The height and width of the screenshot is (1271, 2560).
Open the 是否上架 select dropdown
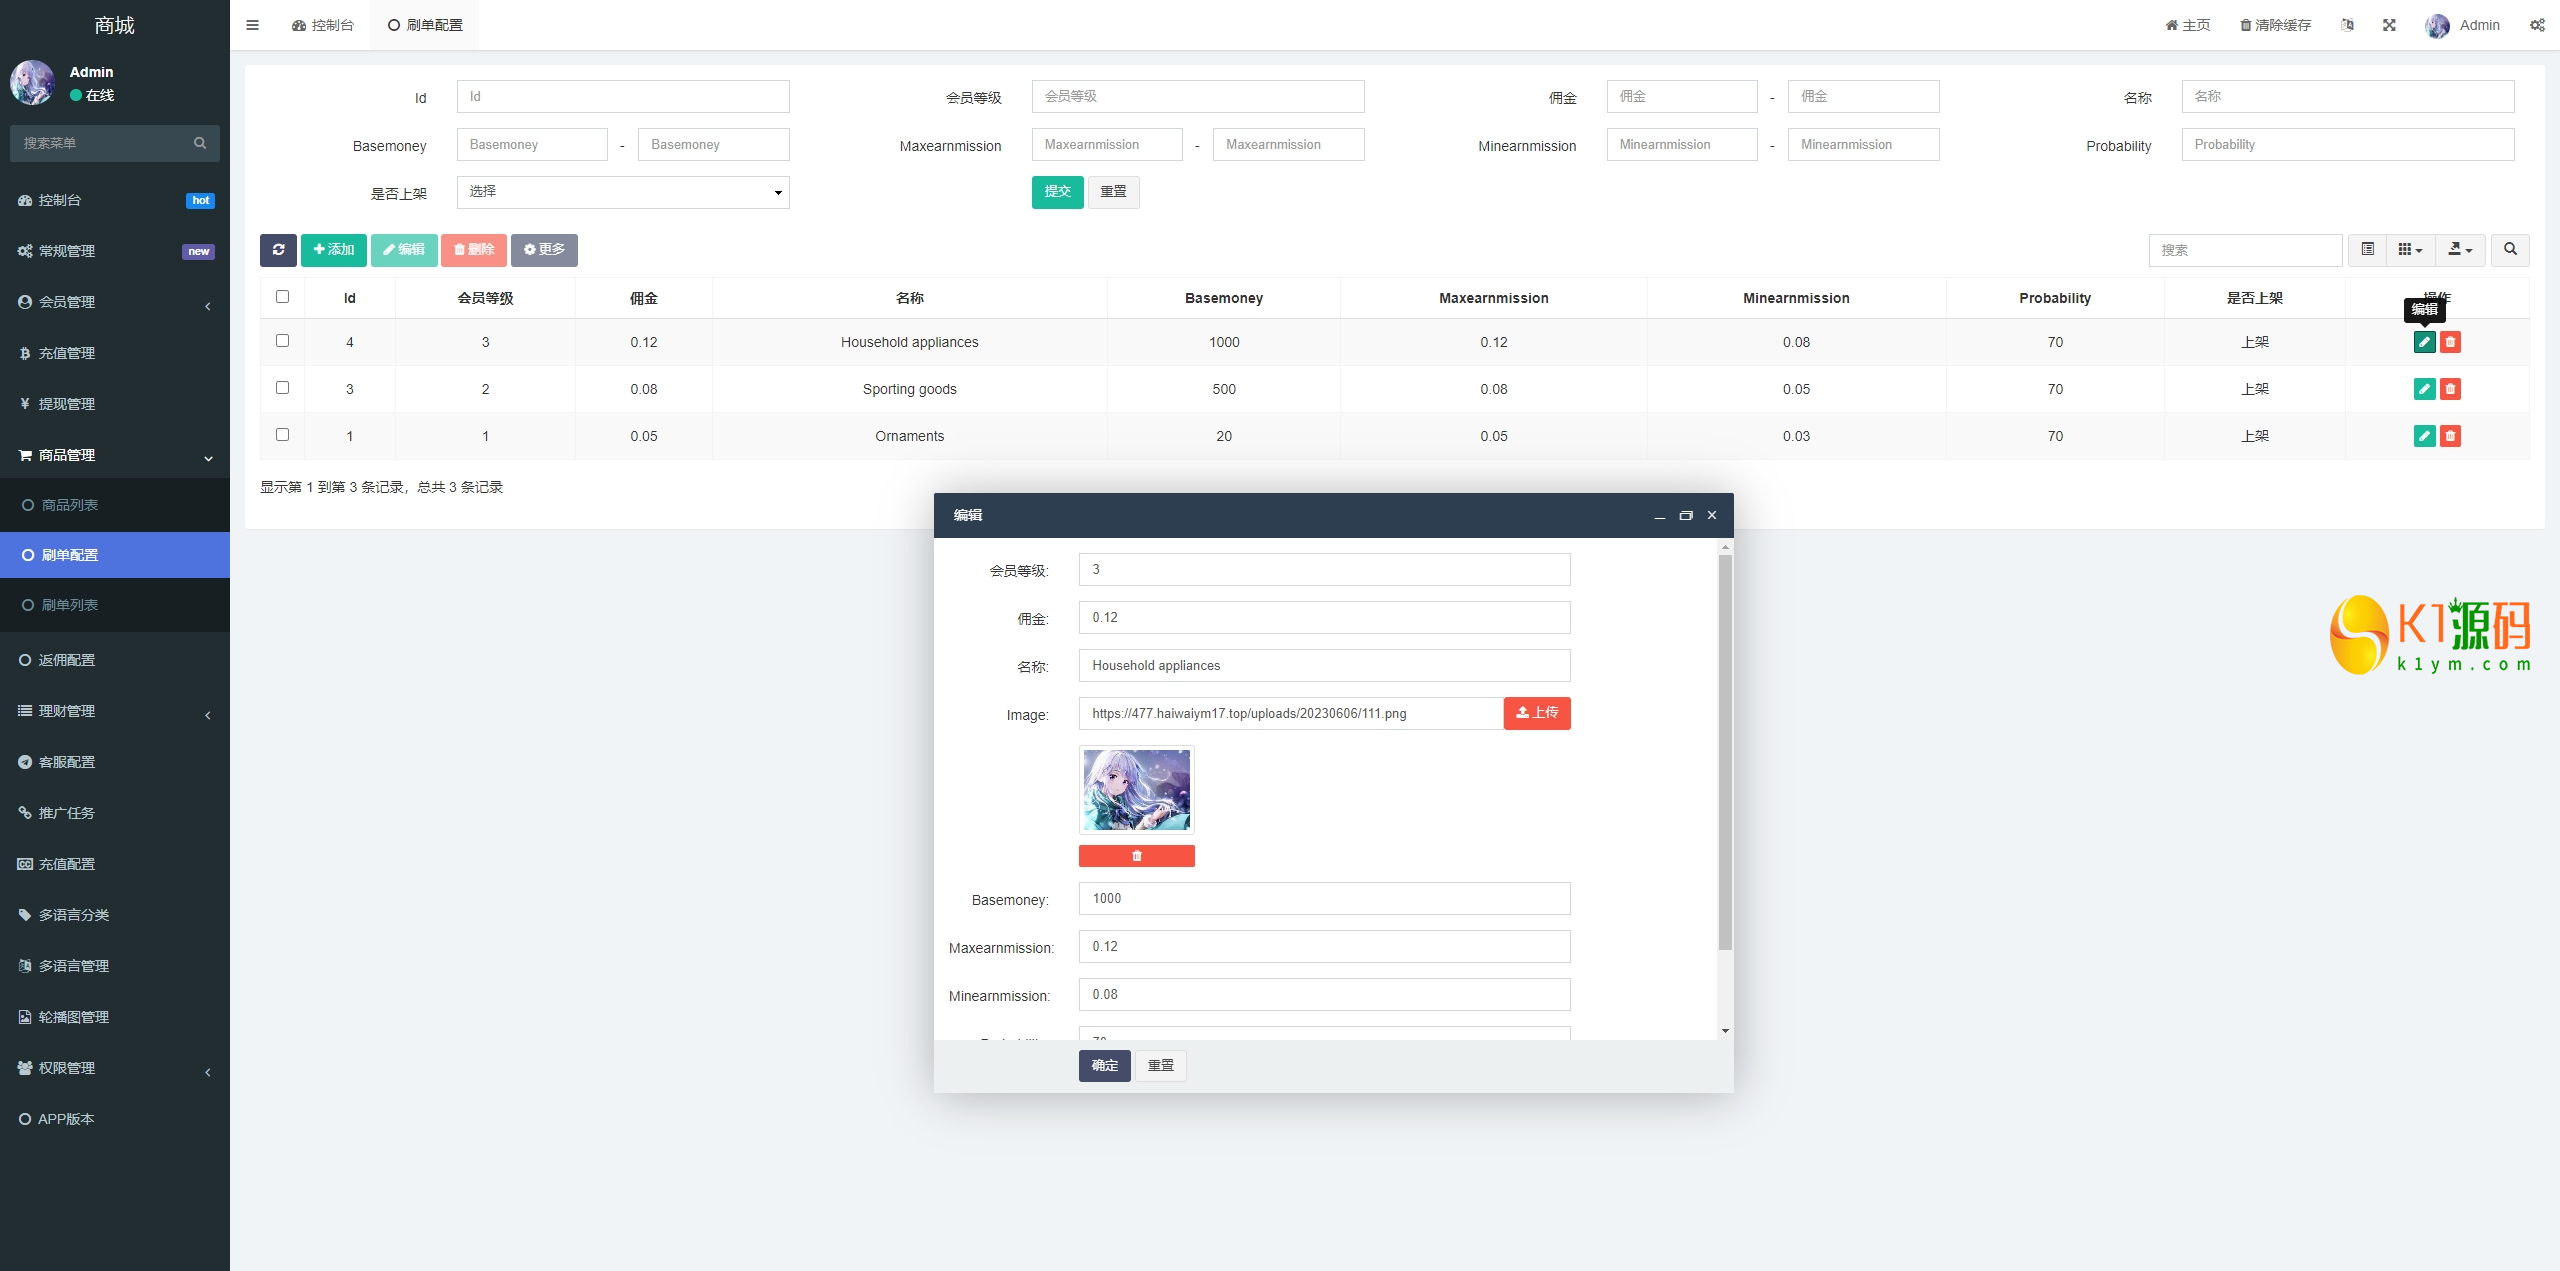622,192
